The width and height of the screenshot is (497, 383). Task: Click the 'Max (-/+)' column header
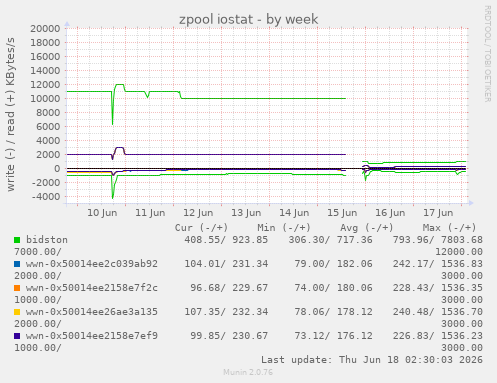[449, 228]
